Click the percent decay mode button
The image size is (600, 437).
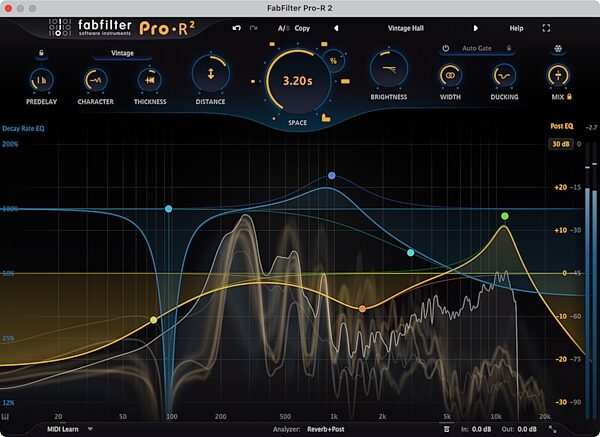pyautogui.click(x=333, y=61)
